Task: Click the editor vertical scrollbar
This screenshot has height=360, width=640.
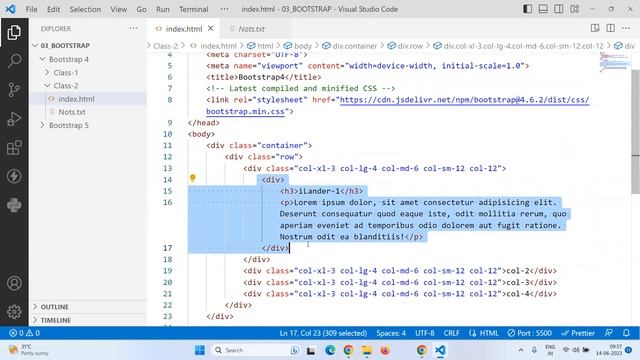Action: [x=636, y=131]
